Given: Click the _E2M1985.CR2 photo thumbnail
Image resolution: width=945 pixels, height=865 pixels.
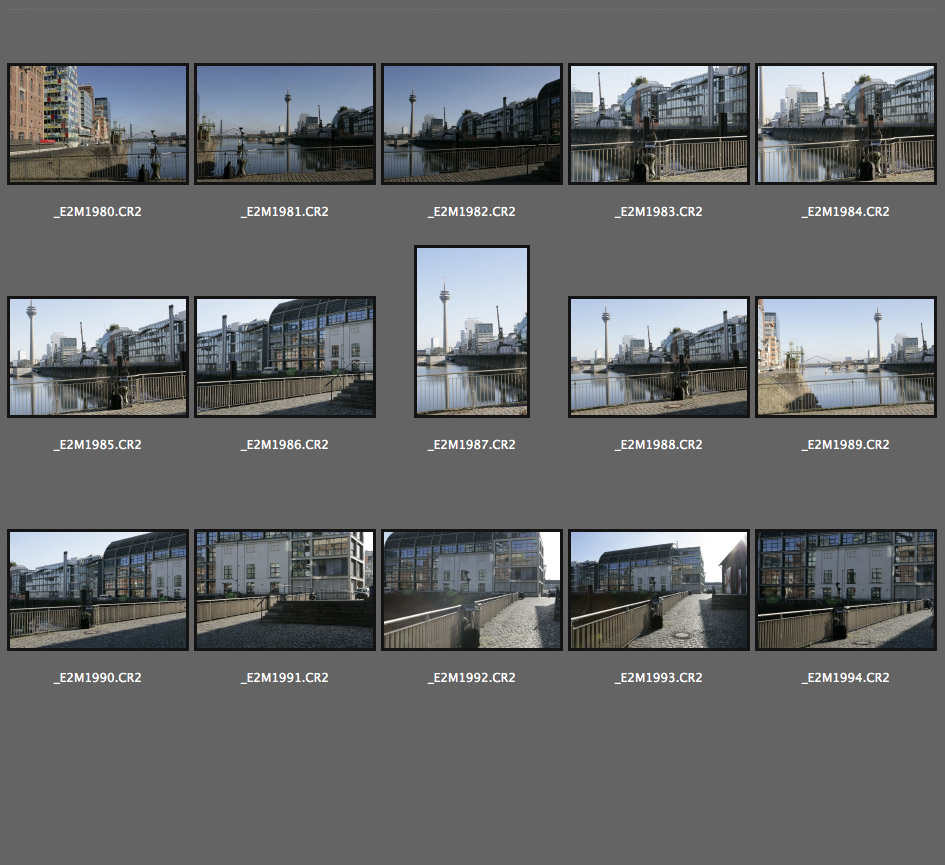Looking at the screenshot, I should pyautogui.click(x=98, y=357).
